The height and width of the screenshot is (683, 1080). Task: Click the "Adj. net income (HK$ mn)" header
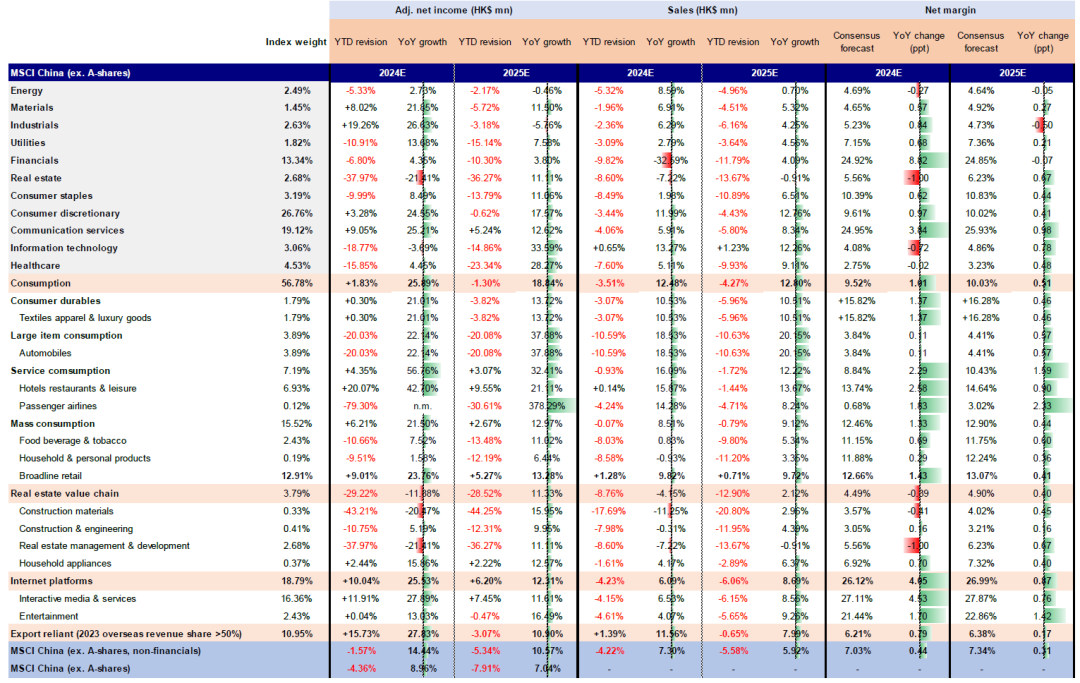click(454, 10)
